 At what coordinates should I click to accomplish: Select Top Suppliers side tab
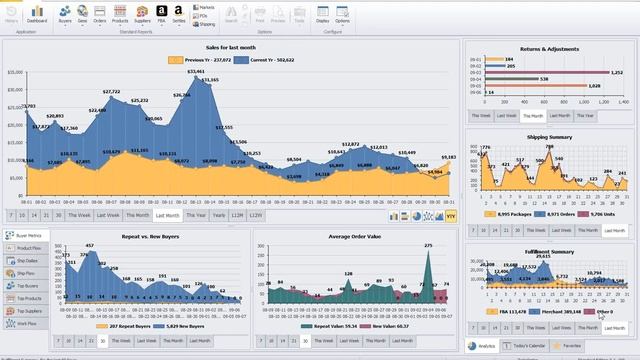click(26, 311)
